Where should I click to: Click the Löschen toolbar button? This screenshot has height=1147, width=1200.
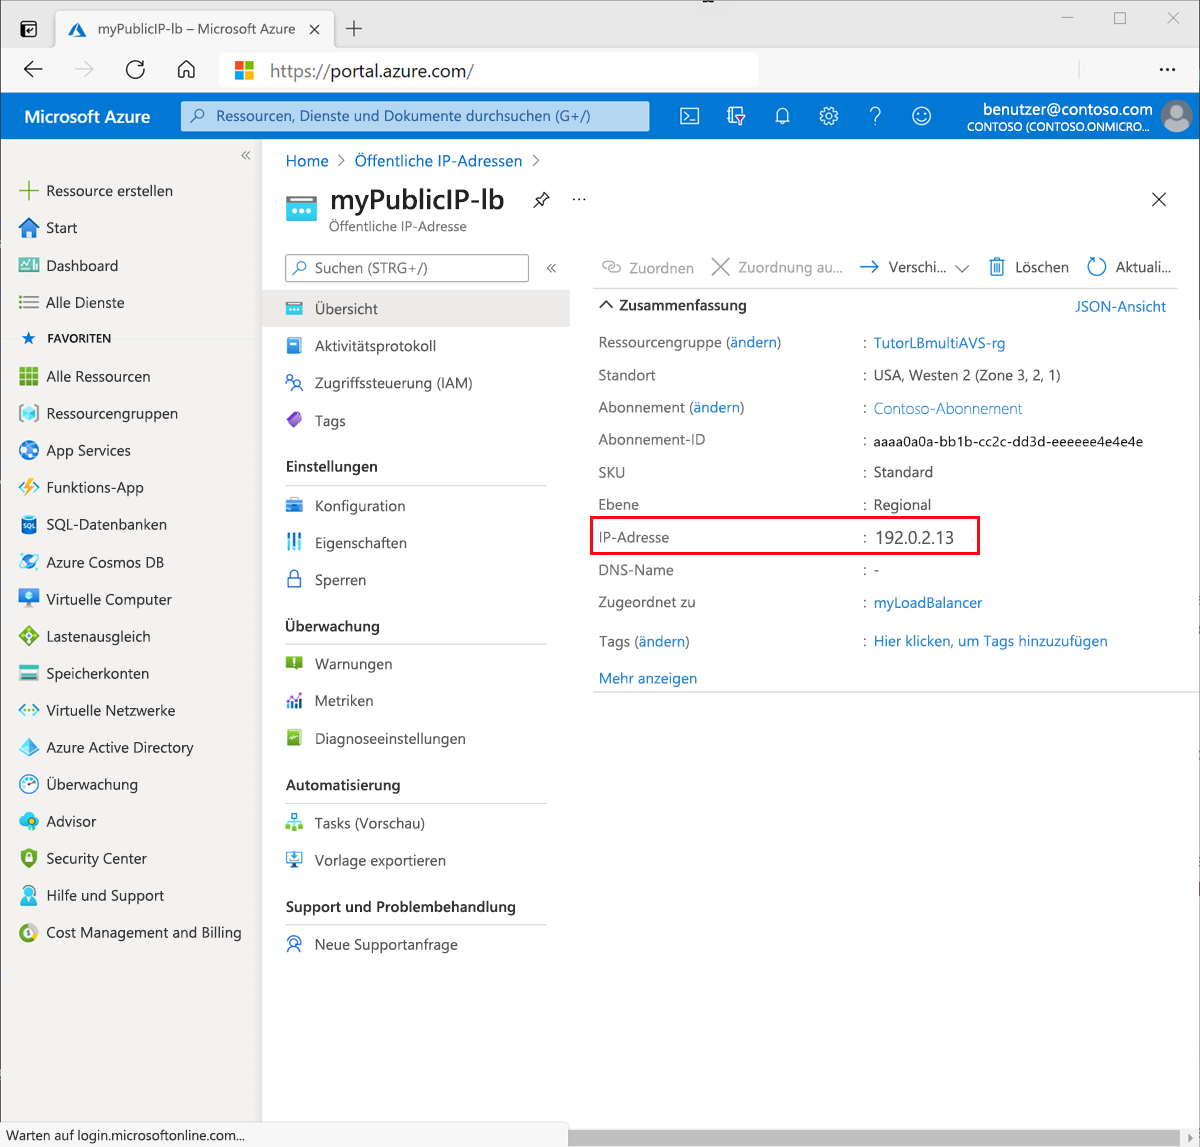[1029, 267]
